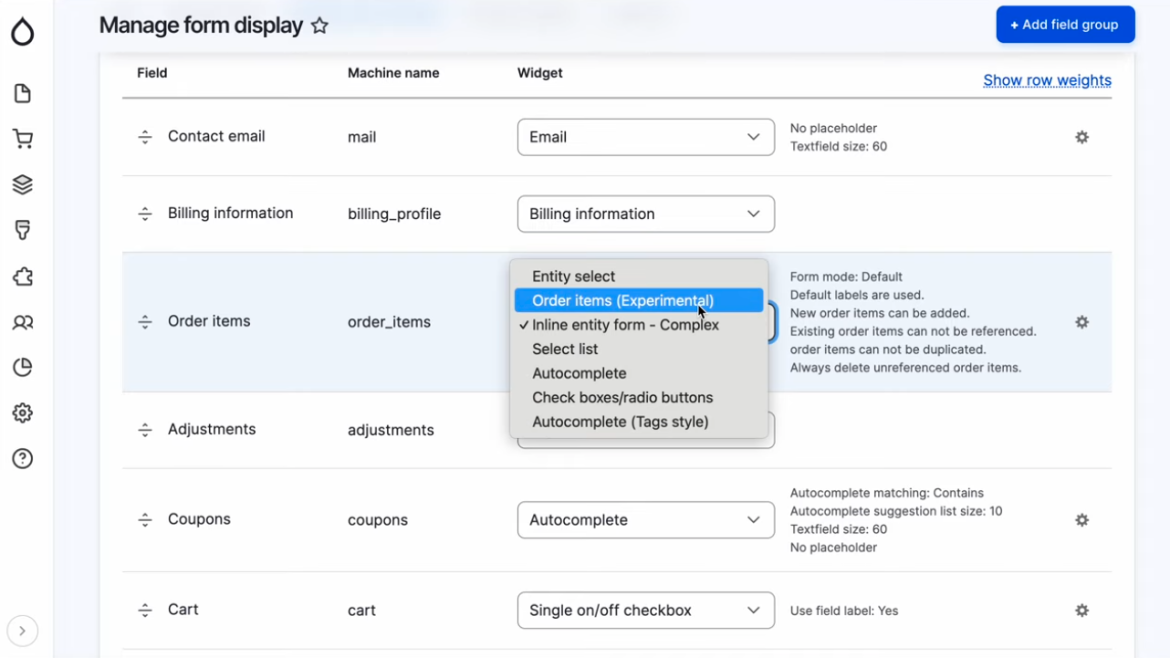Screen dimensions: 1170x658
Task: Click the Show row weights link
Action: pyautogui.click(x=1047, y=80)
